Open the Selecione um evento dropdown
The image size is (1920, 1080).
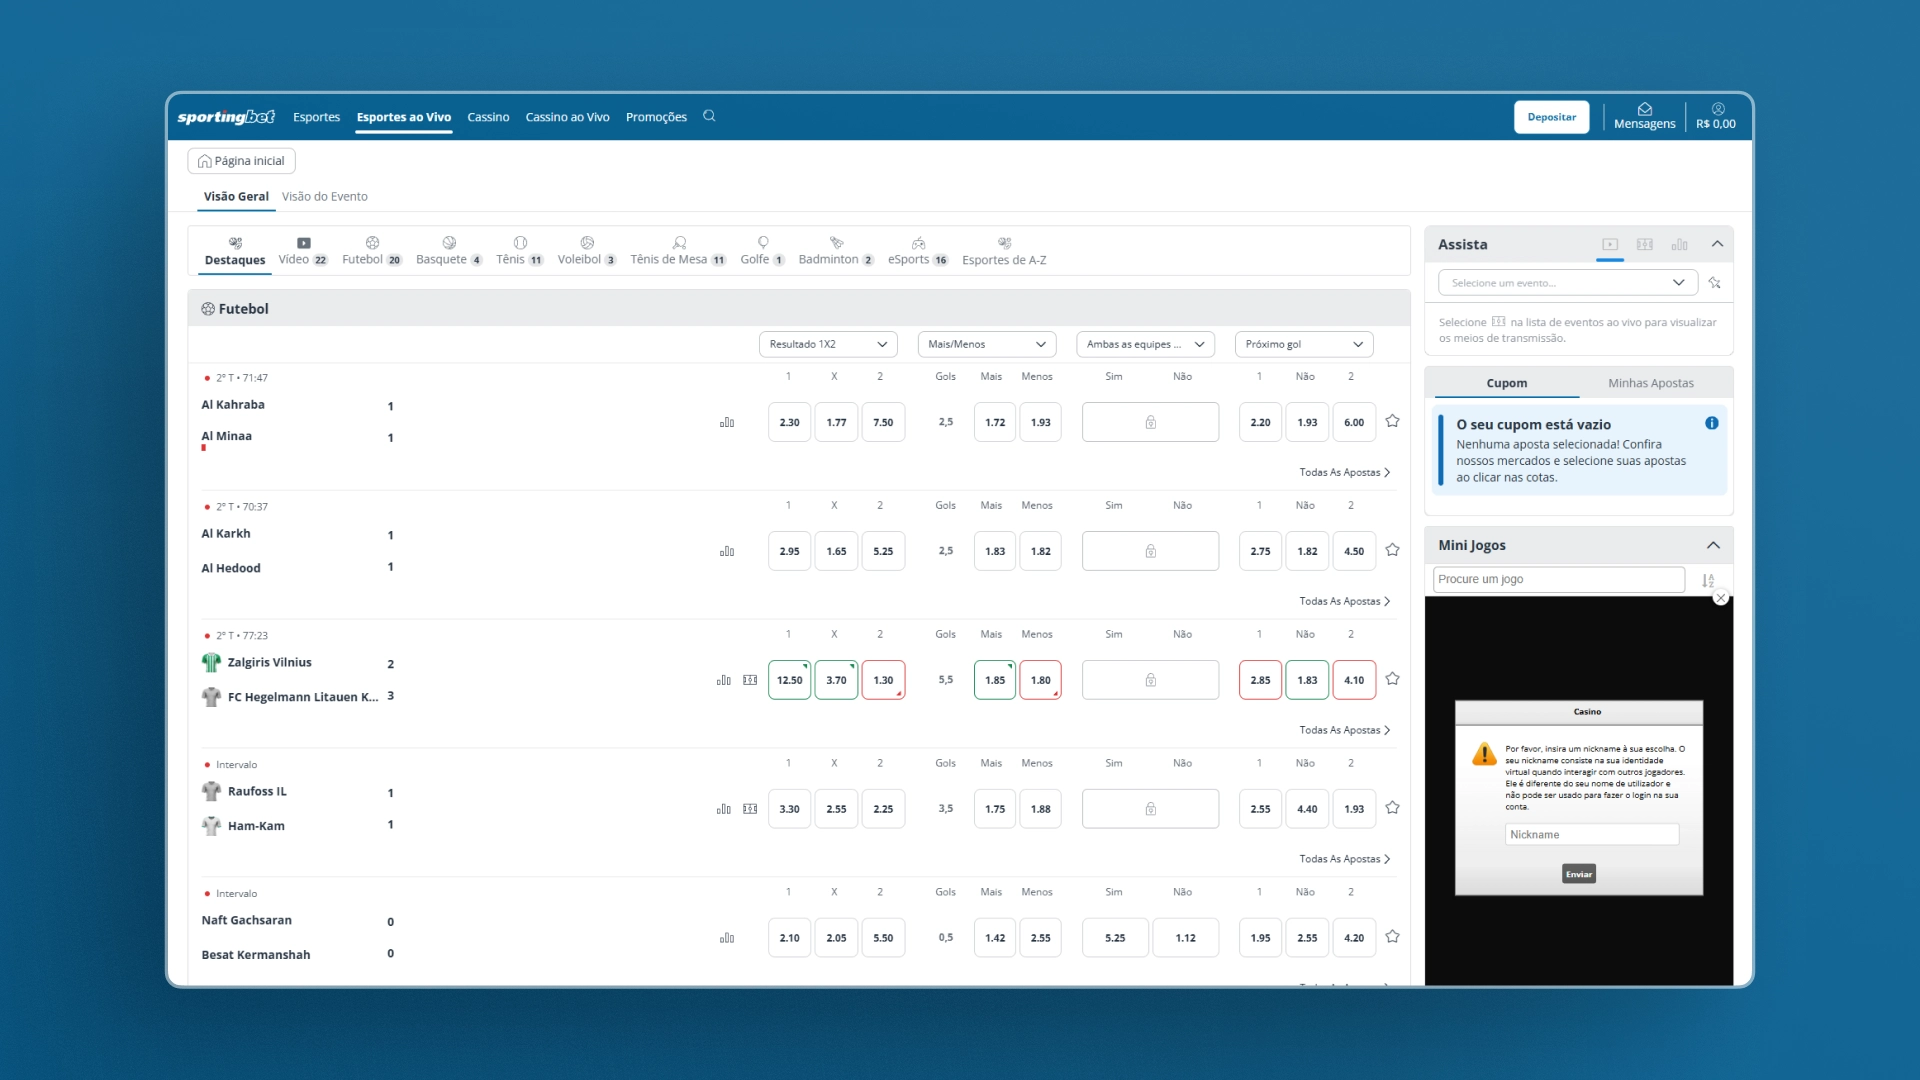coord(1568,283)
